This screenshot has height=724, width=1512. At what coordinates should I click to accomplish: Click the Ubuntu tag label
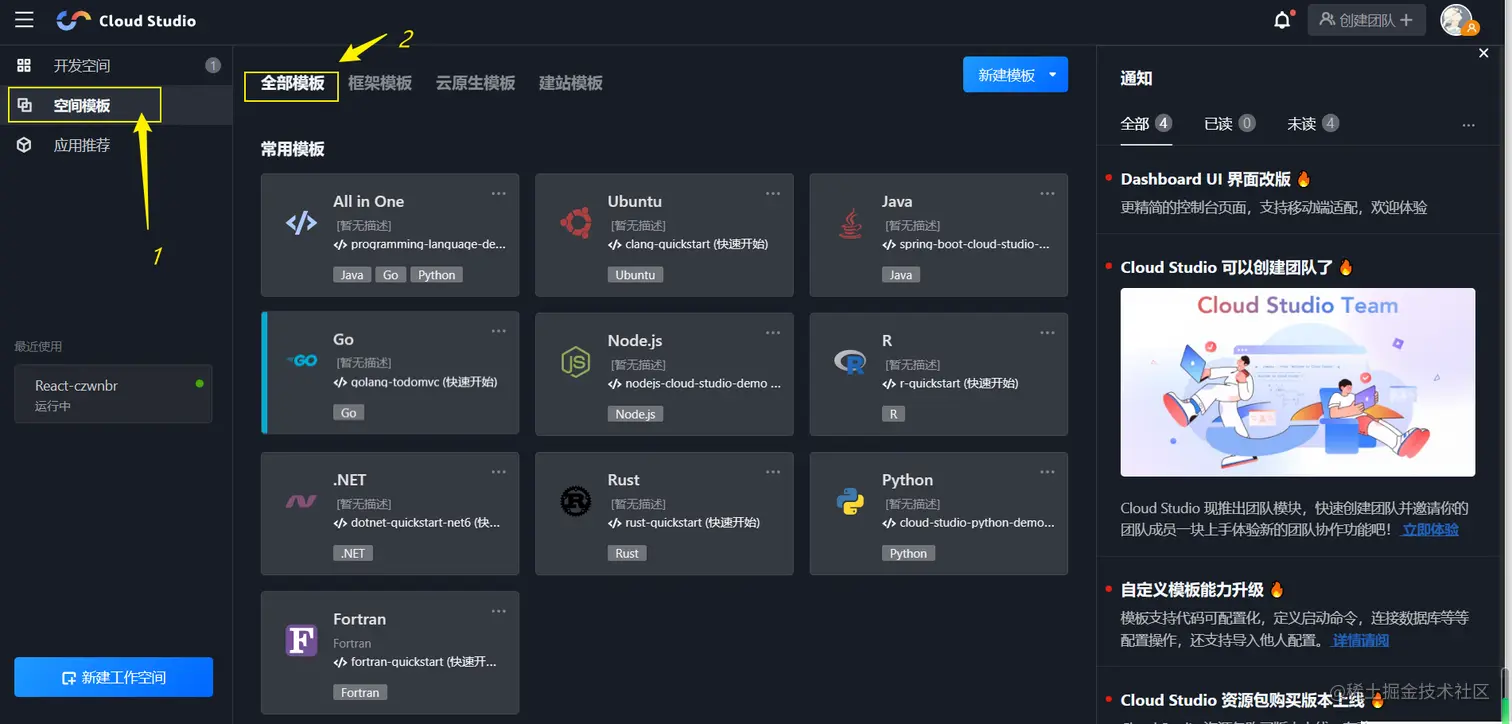tap(635, 275)
